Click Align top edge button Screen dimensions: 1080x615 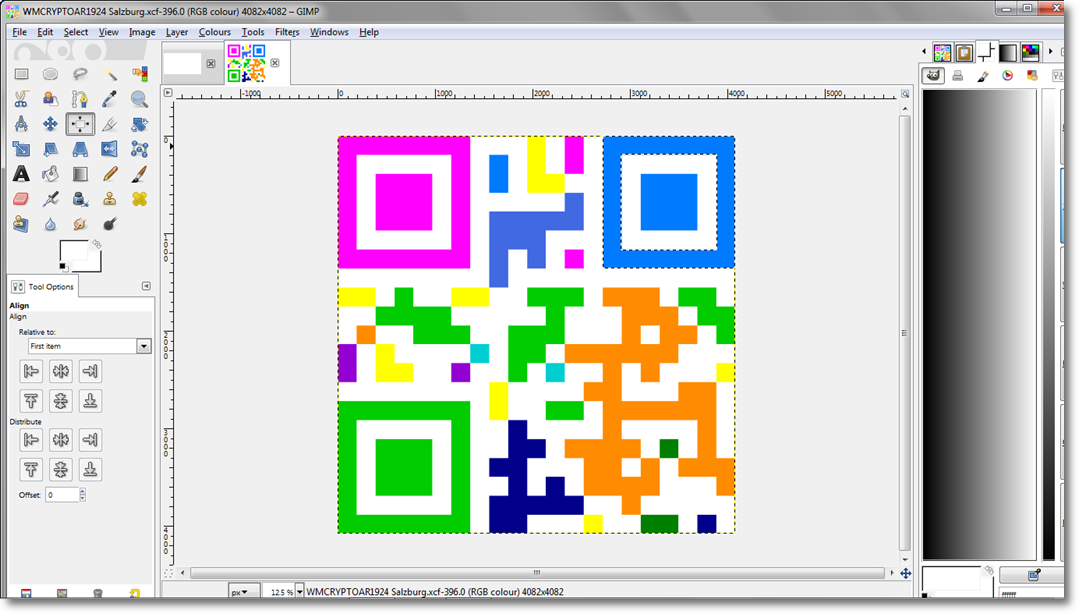[x=31, y=401]
